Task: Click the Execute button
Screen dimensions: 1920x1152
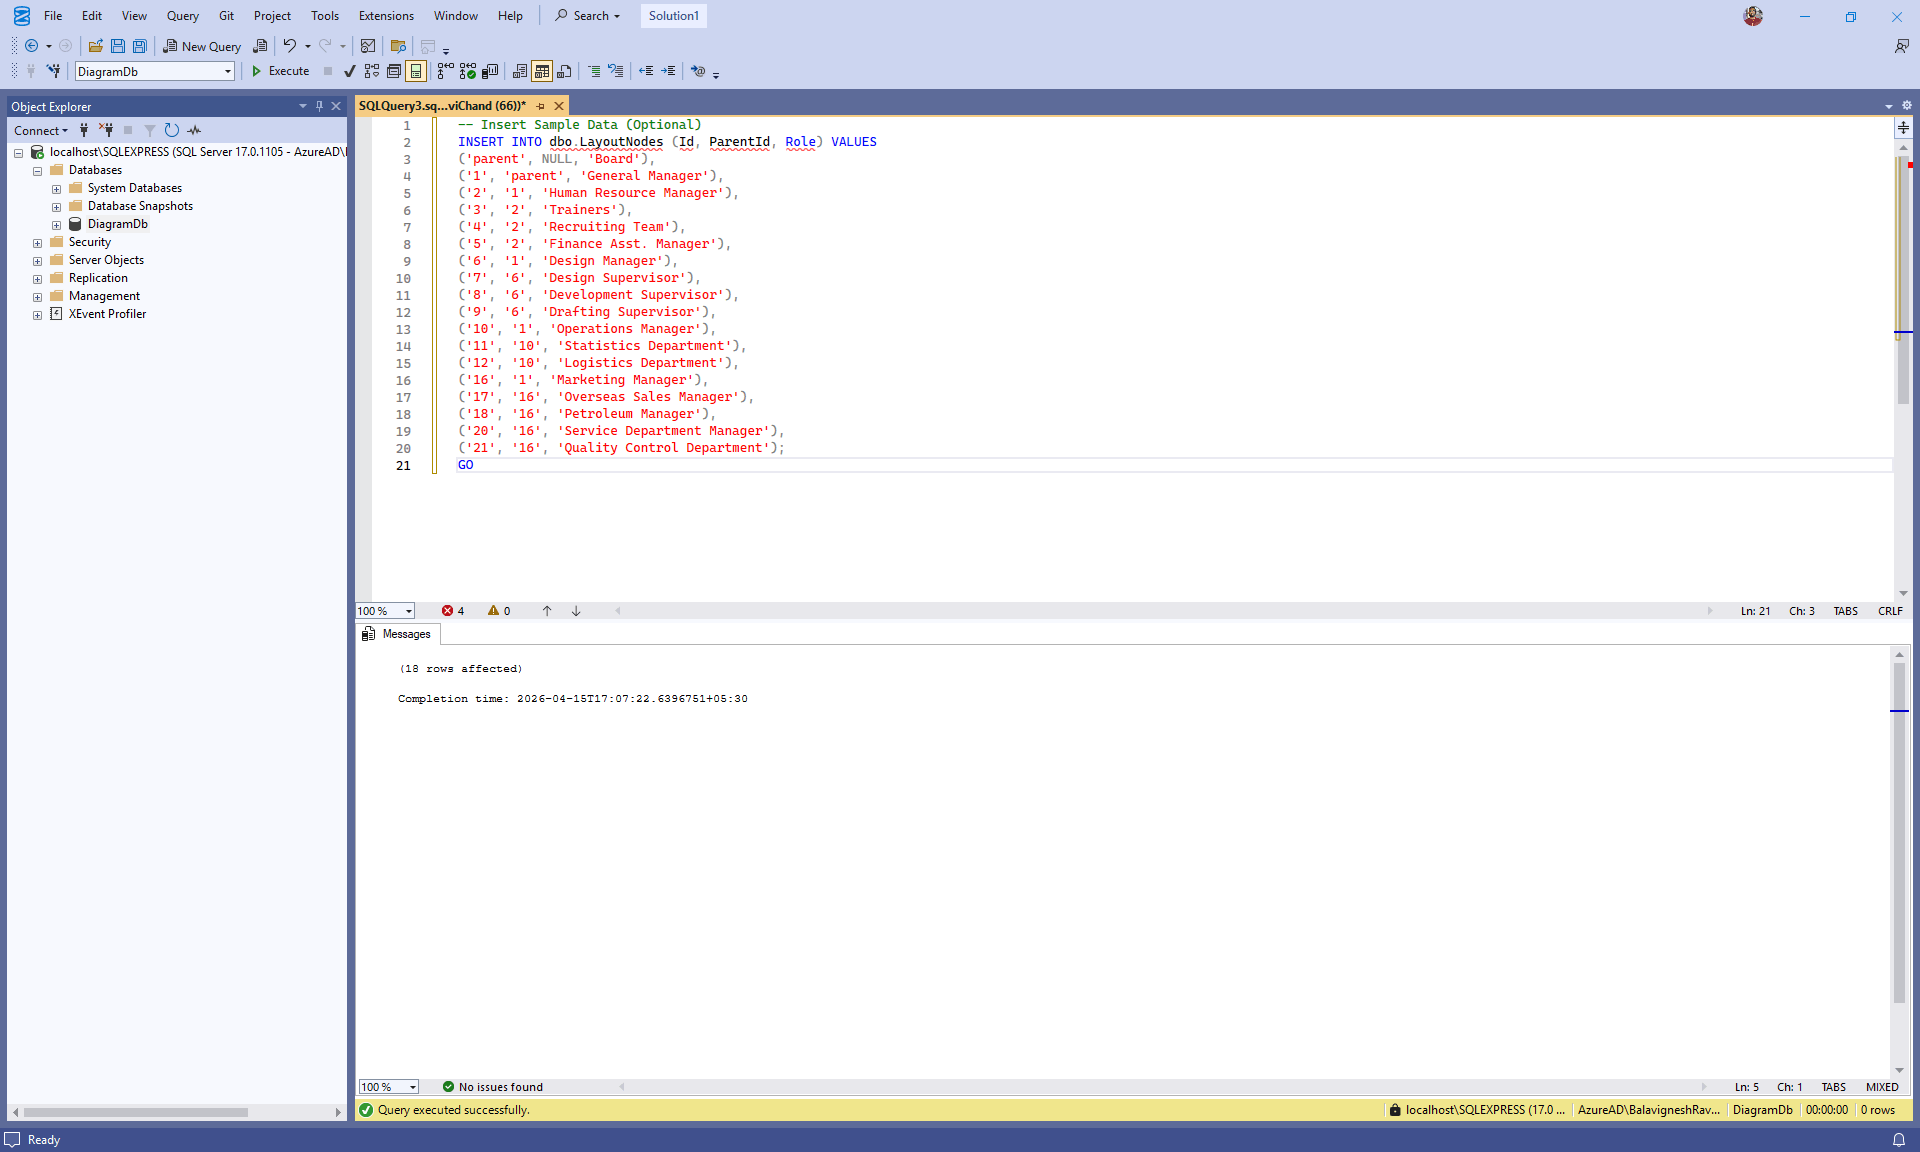Action: (x=280, y=71)
